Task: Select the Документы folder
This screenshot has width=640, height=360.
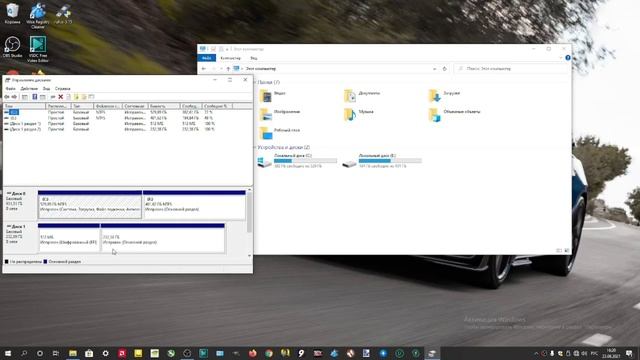Action: [x=362, y=96]
